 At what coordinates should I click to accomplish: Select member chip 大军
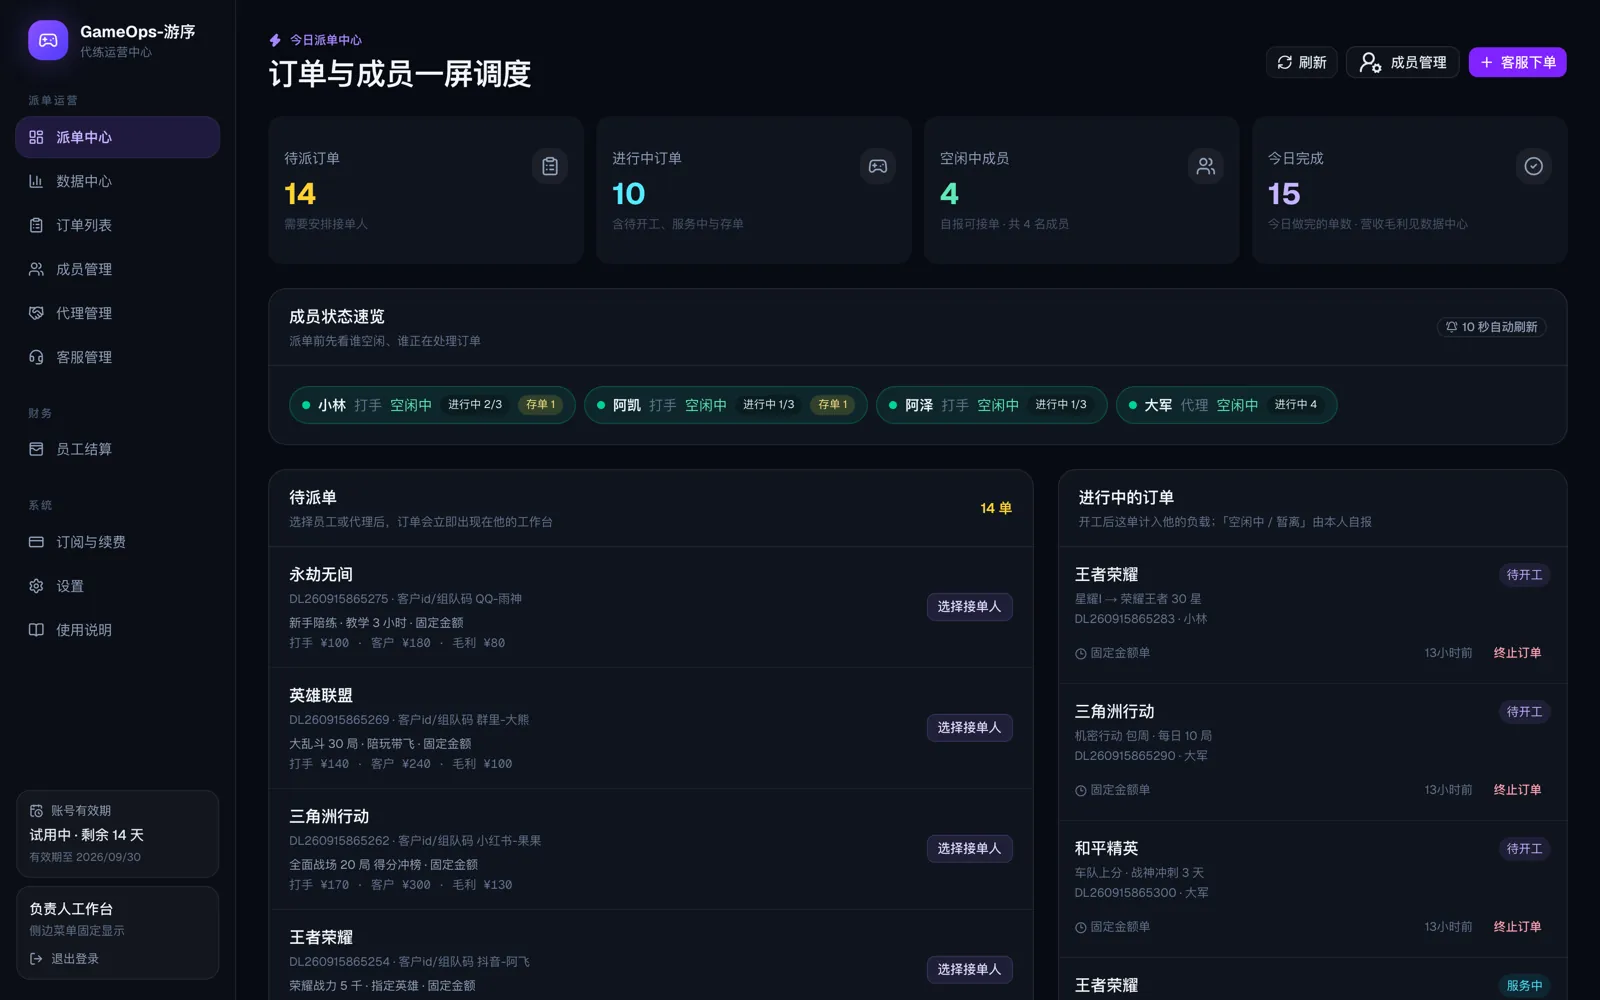[1226, 405]
